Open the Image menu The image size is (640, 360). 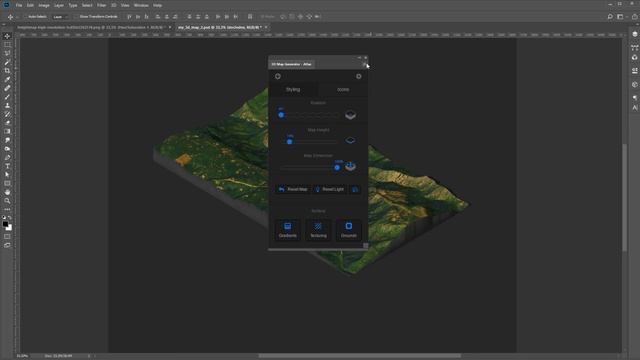pos(44,5)
